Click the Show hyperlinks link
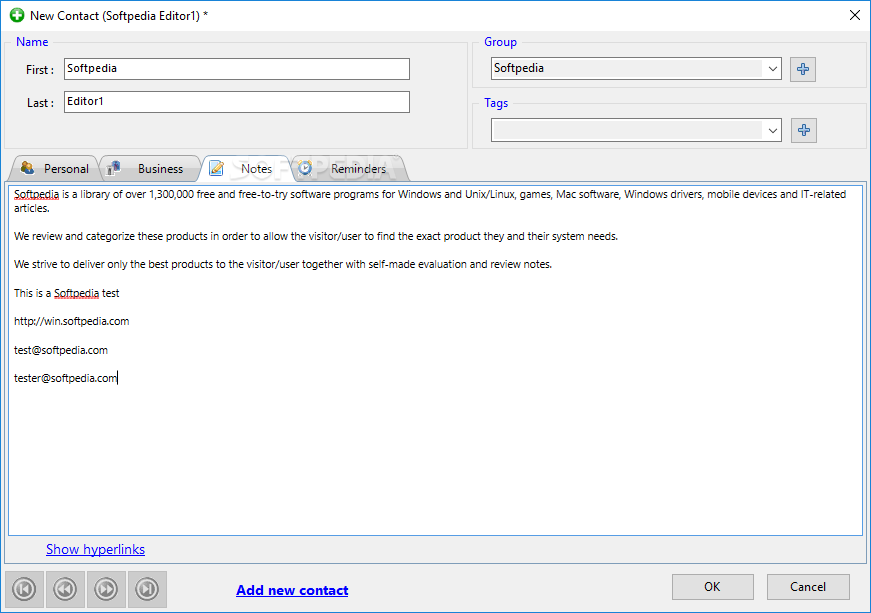The height and width of the screenshot is (613, 871). point(96,549)
